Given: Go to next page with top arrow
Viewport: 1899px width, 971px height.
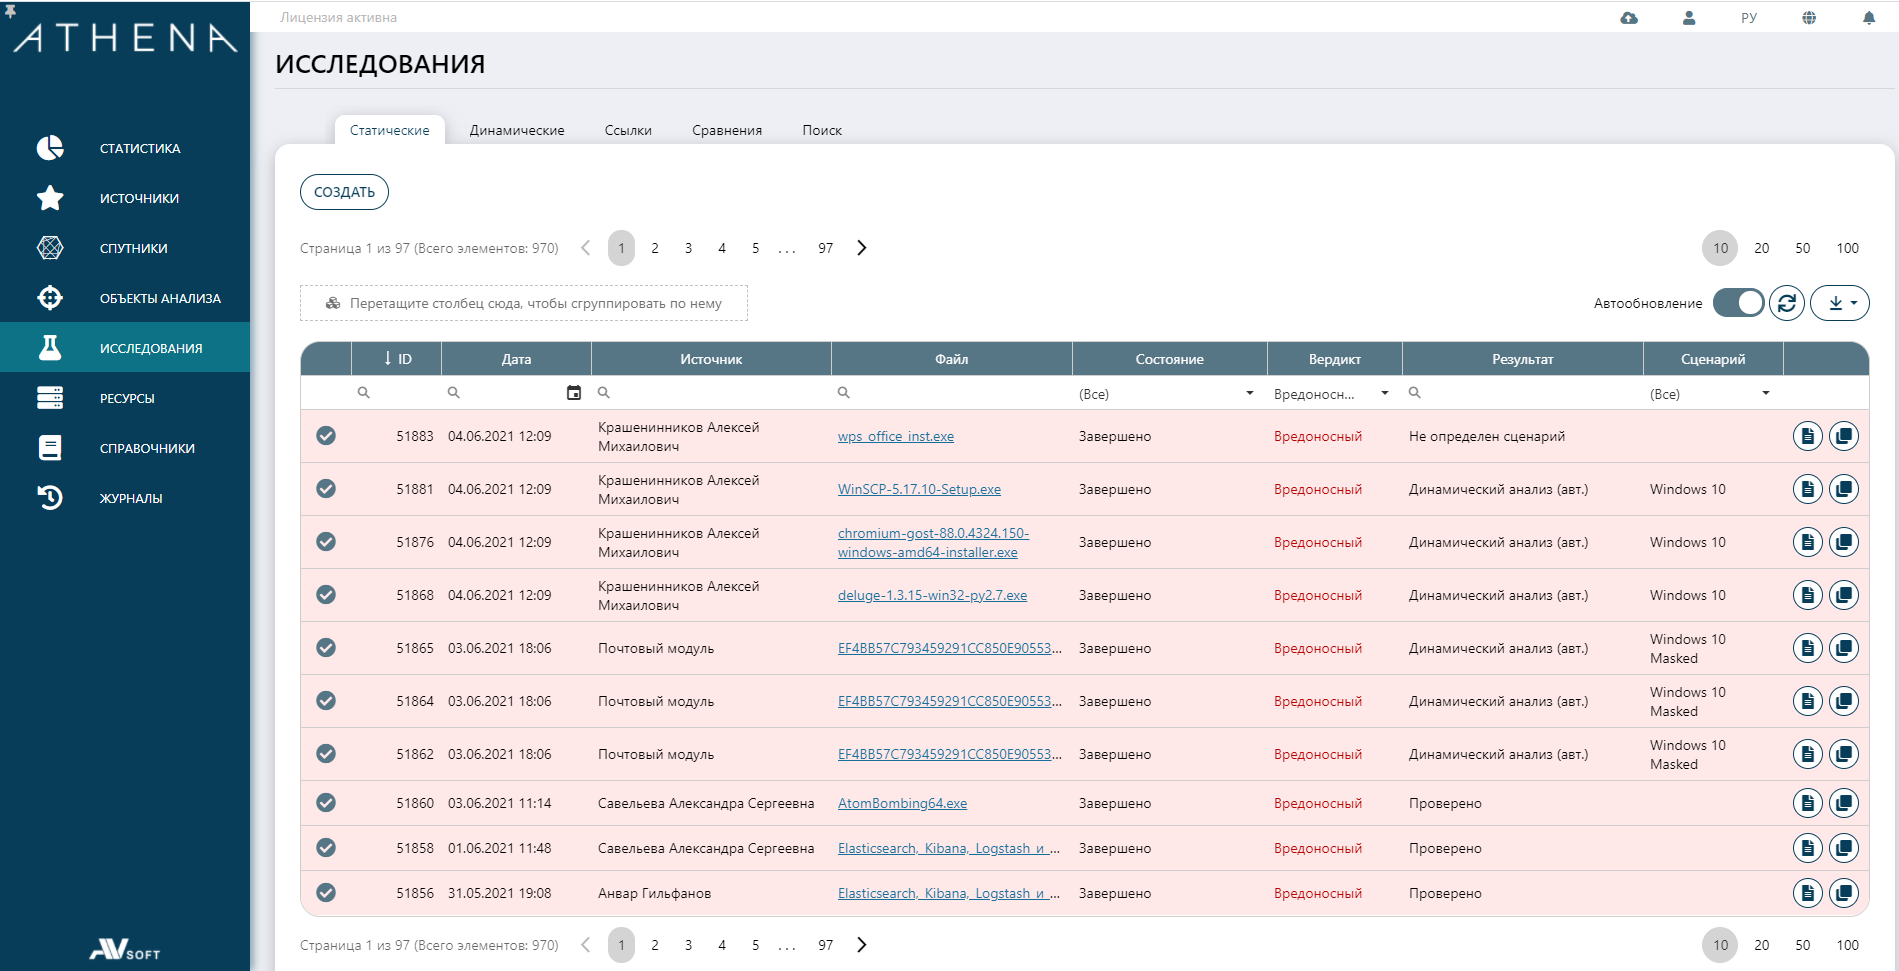Looking at the screenshot, I should coord(862,248).
